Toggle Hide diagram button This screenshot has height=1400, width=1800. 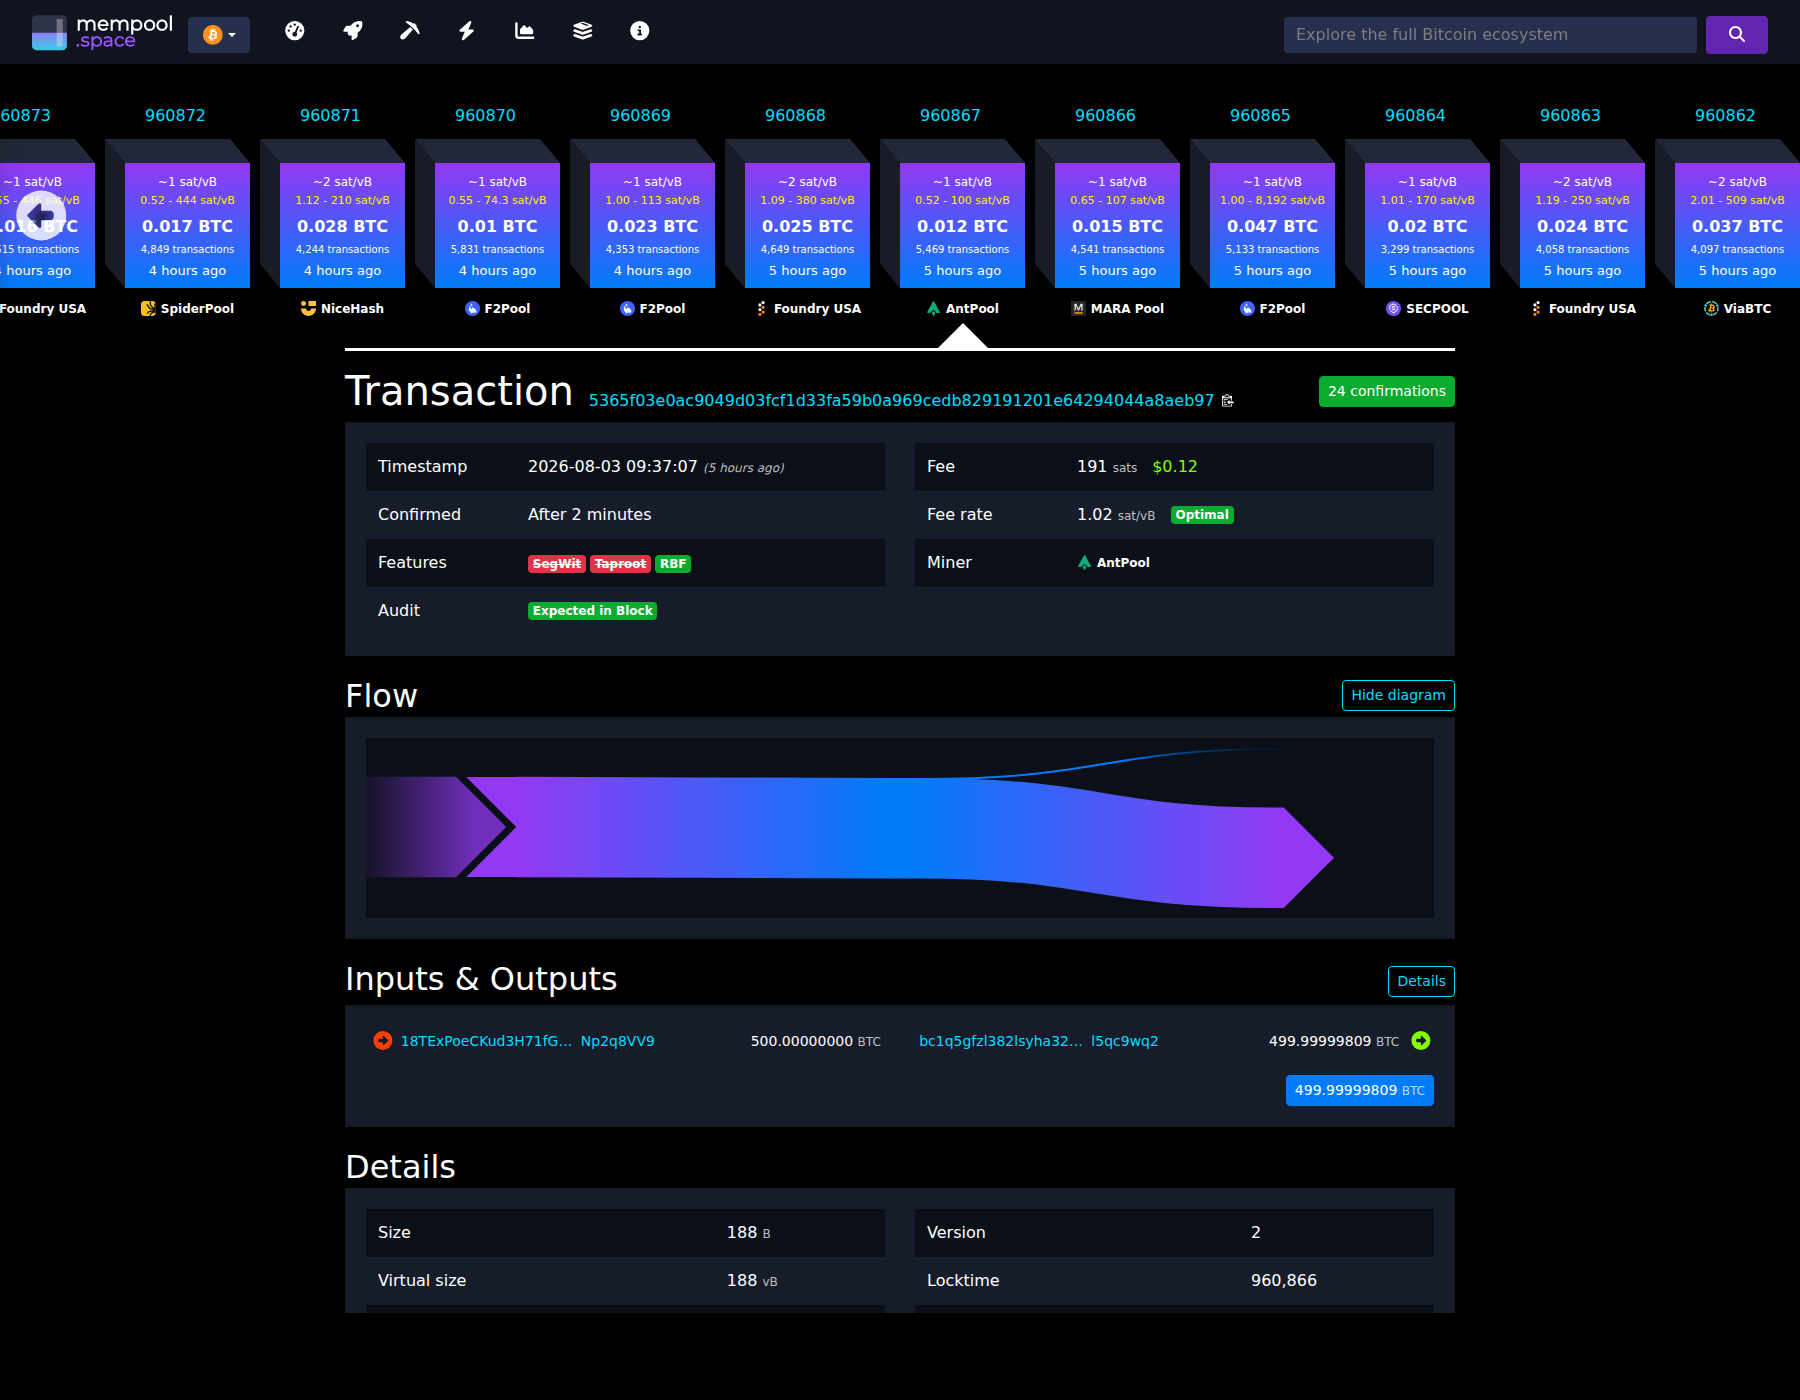[x=1398, y=695]
